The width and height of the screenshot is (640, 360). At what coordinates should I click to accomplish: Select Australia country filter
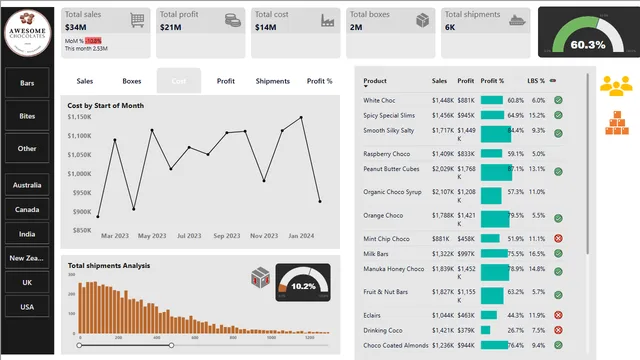(x=27, y=185)
